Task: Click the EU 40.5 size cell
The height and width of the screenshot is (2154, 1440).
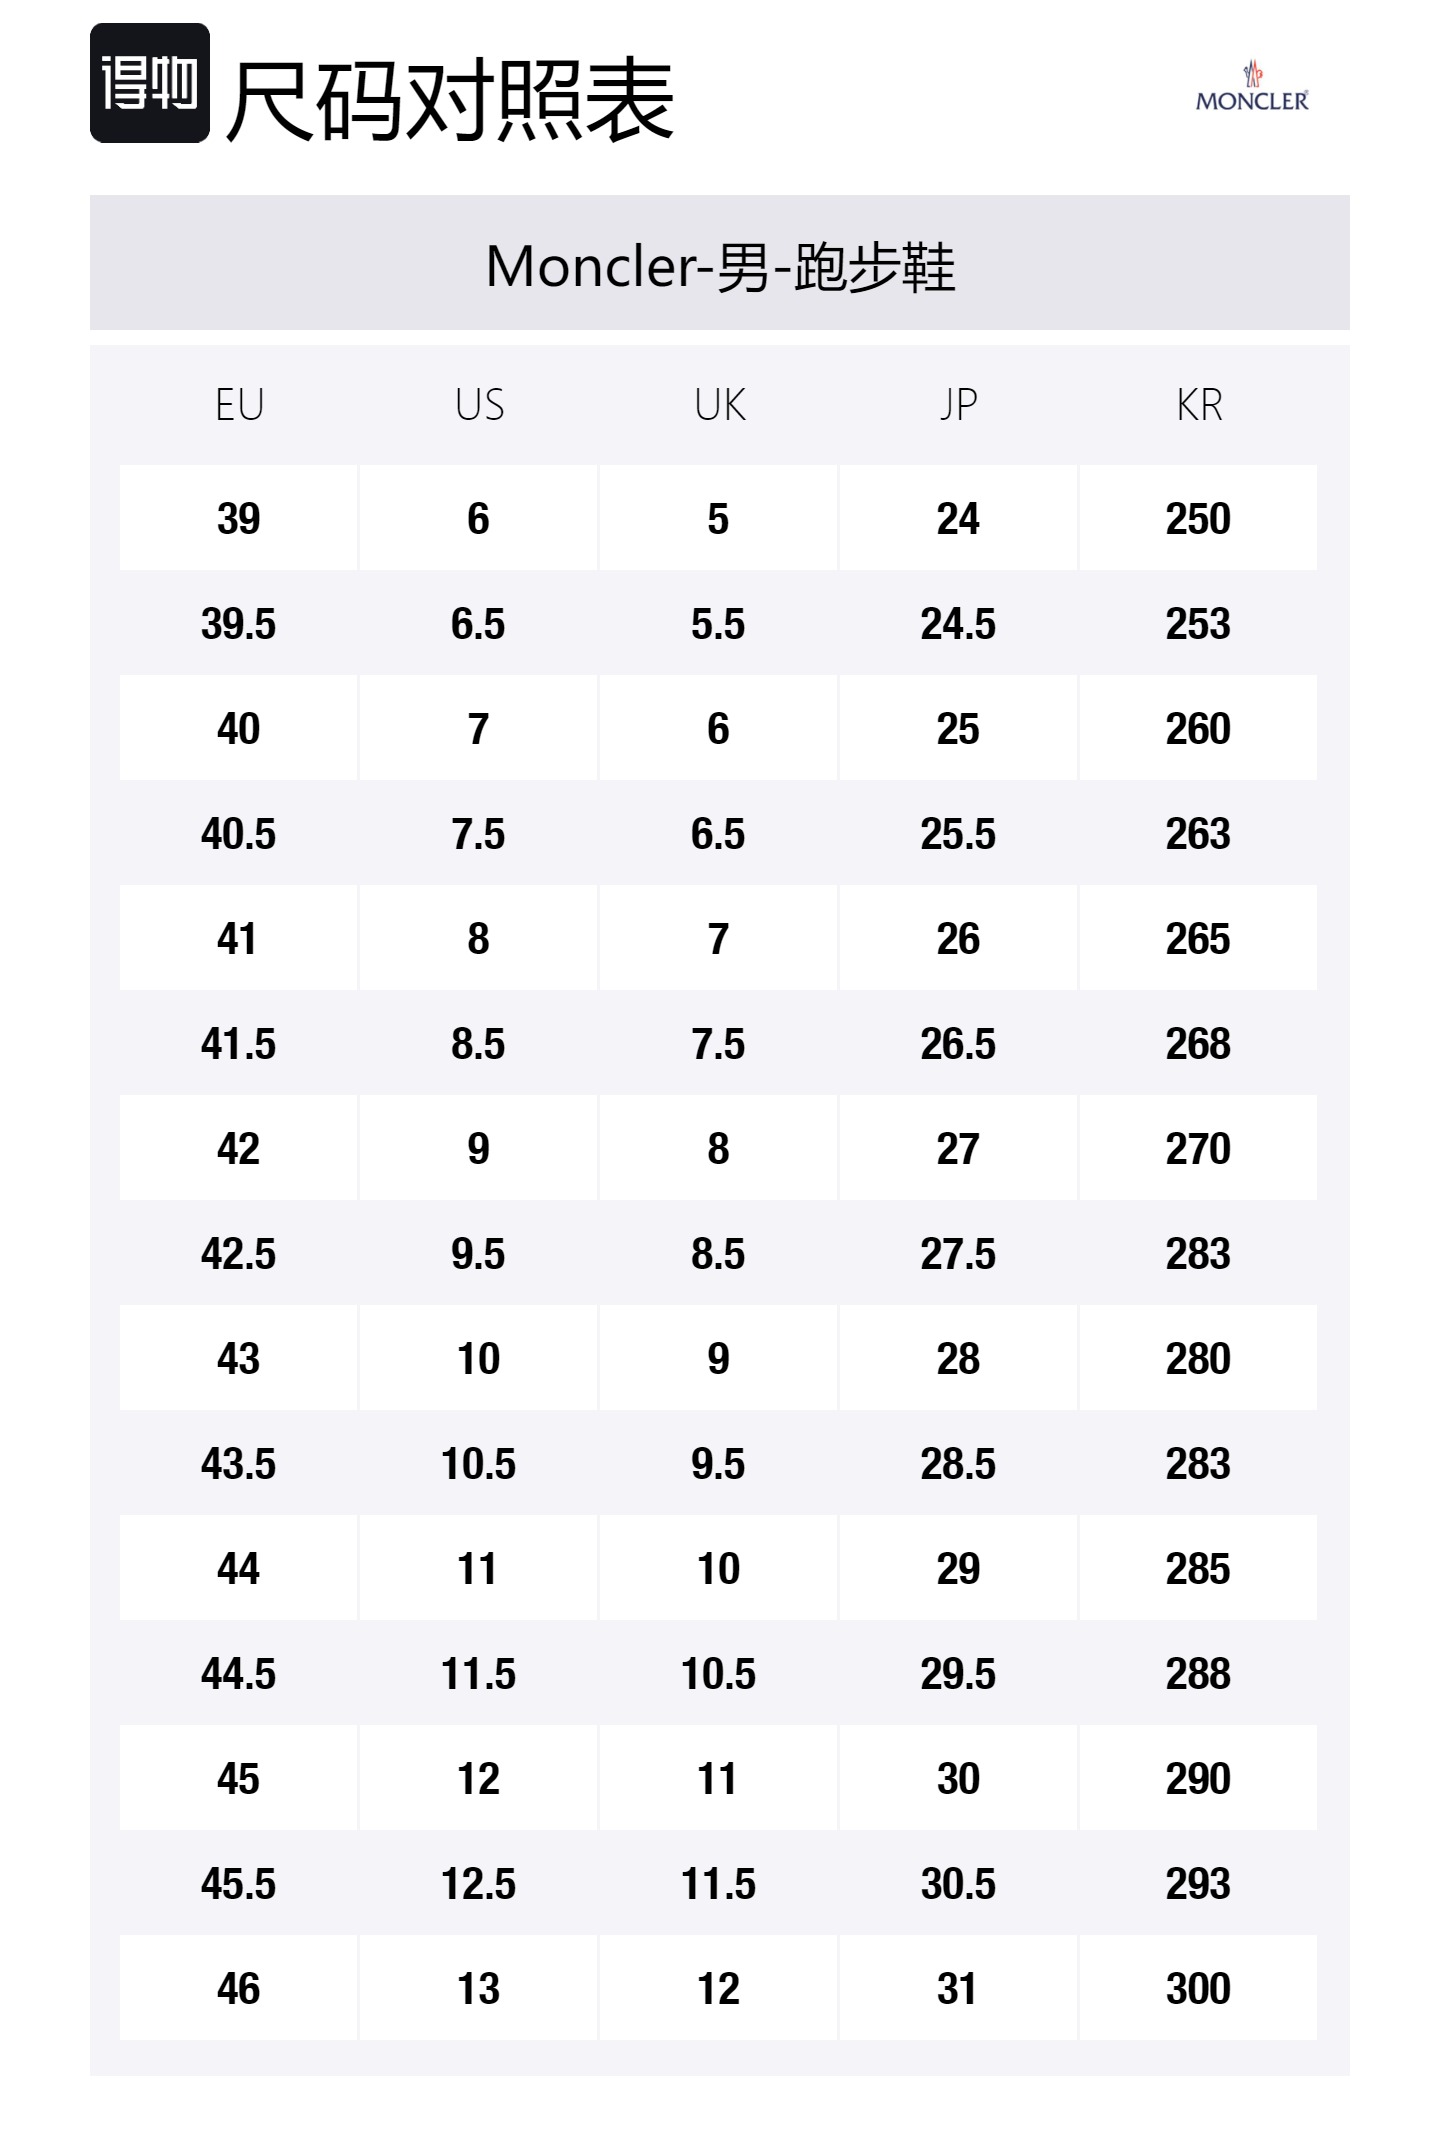Action: (x=239, y=834)
